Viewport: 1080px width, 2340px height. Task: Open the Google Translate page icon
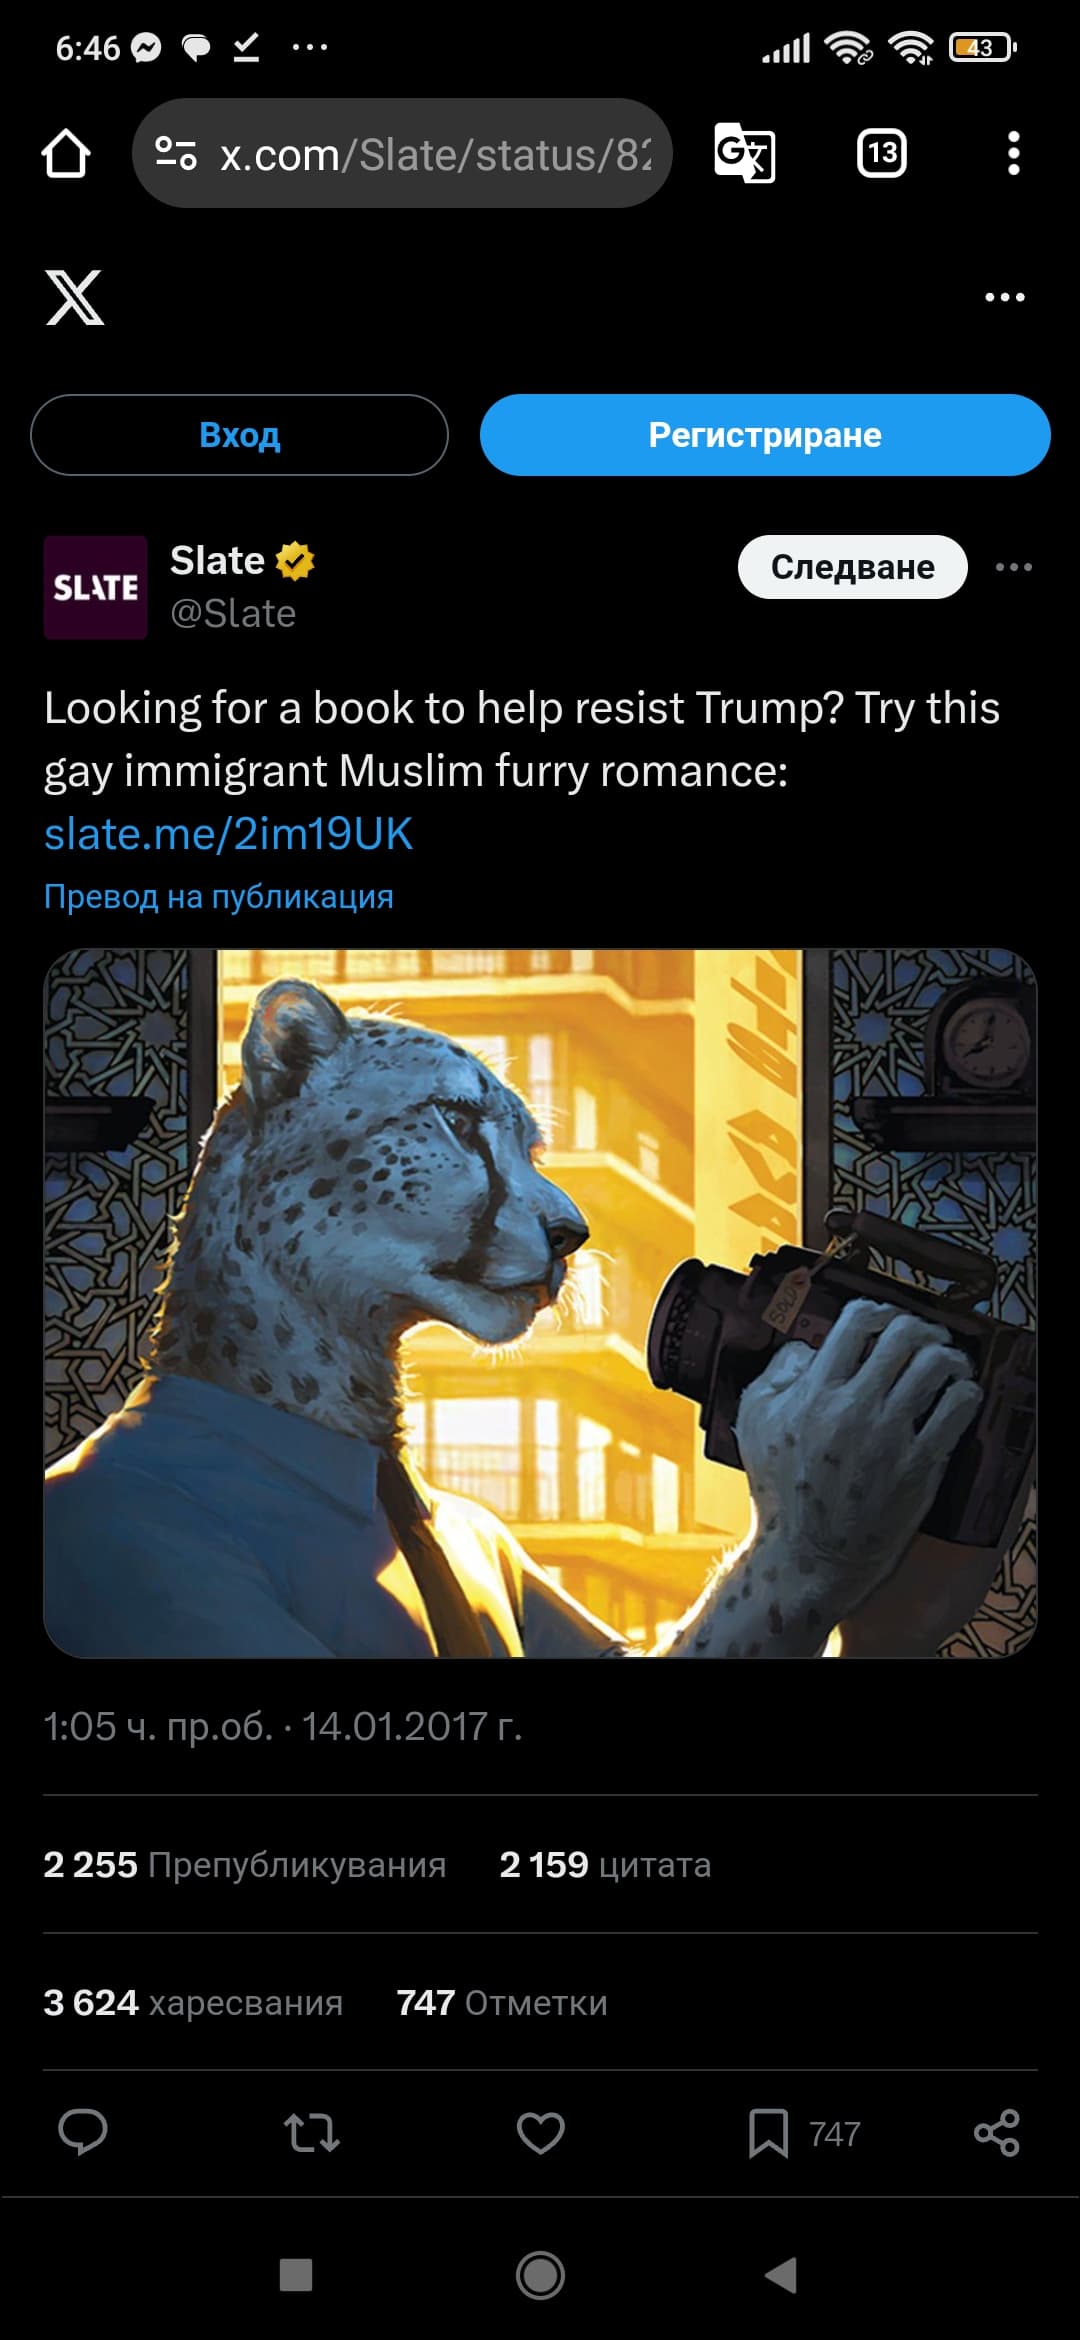(745, 153)
